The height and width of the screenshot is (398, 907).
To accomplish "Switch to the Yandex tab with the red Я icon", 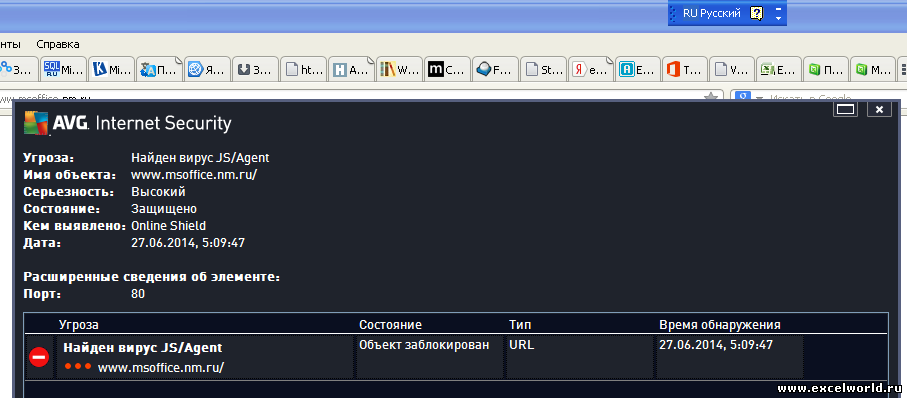I will [592, 69].
